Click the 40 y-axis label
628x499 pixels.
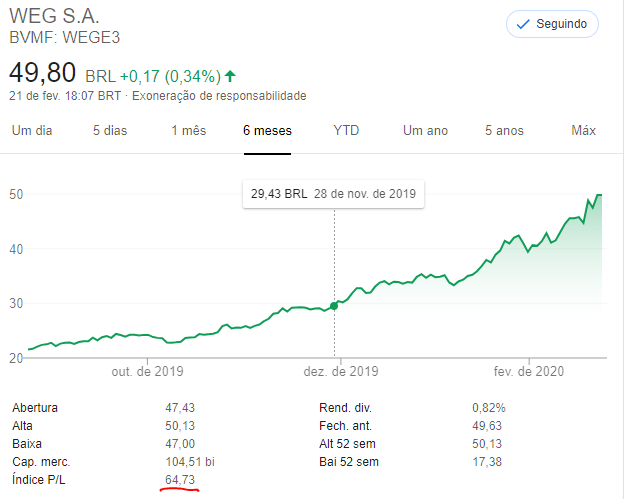(x=16, y=250)
